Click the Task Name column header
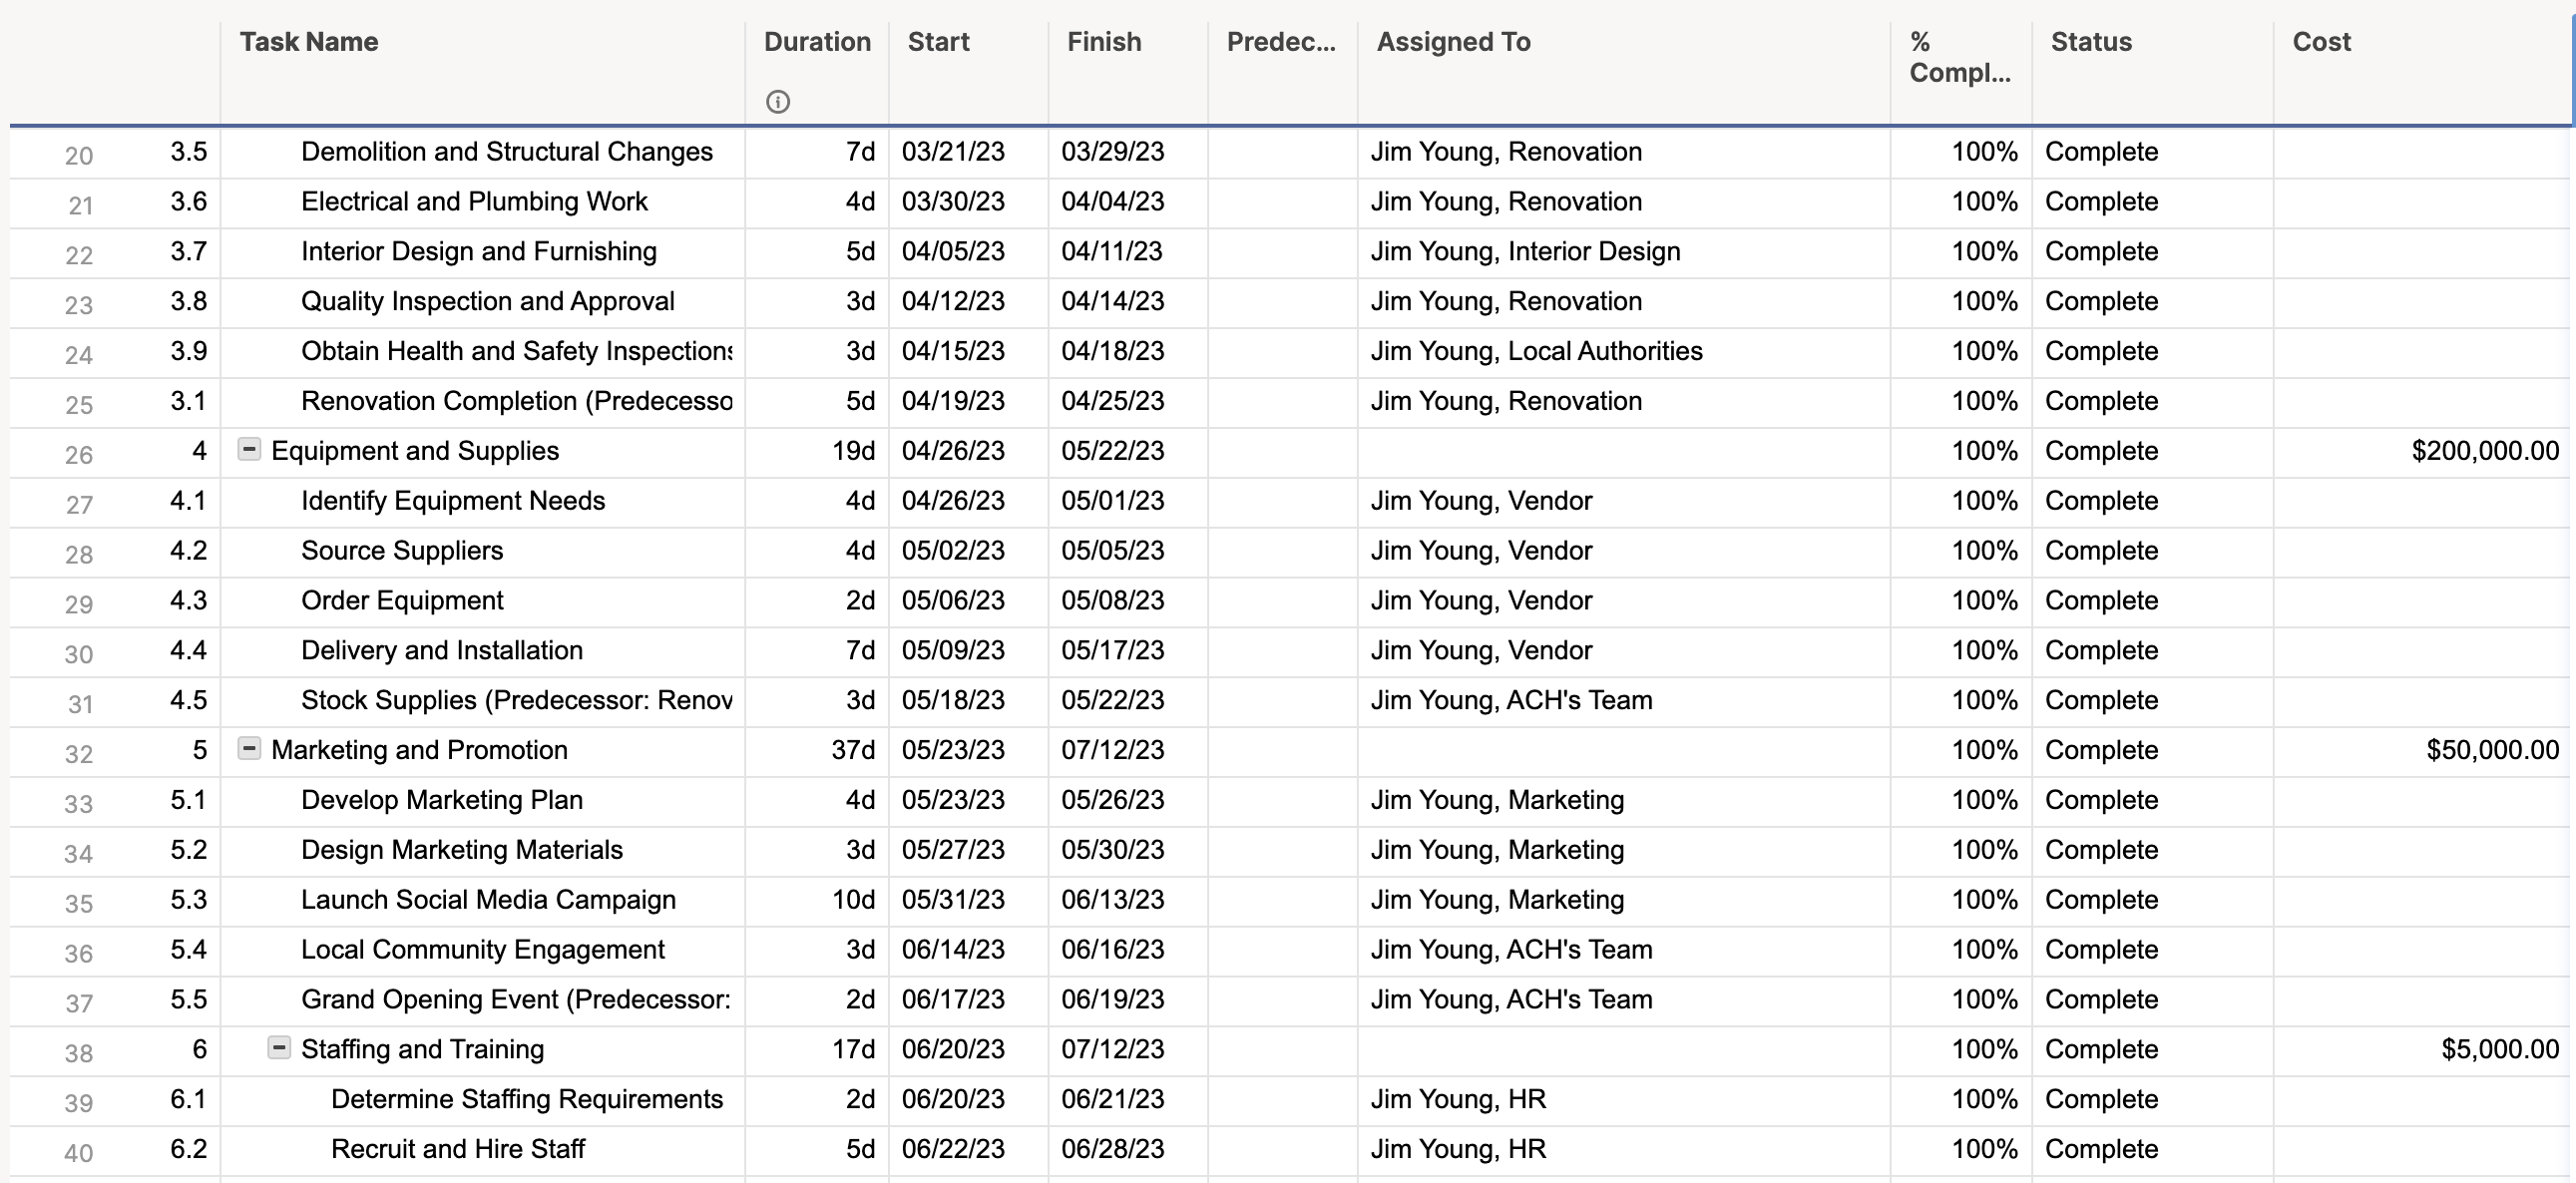The image size is (2576, 1183). point(309,42)
